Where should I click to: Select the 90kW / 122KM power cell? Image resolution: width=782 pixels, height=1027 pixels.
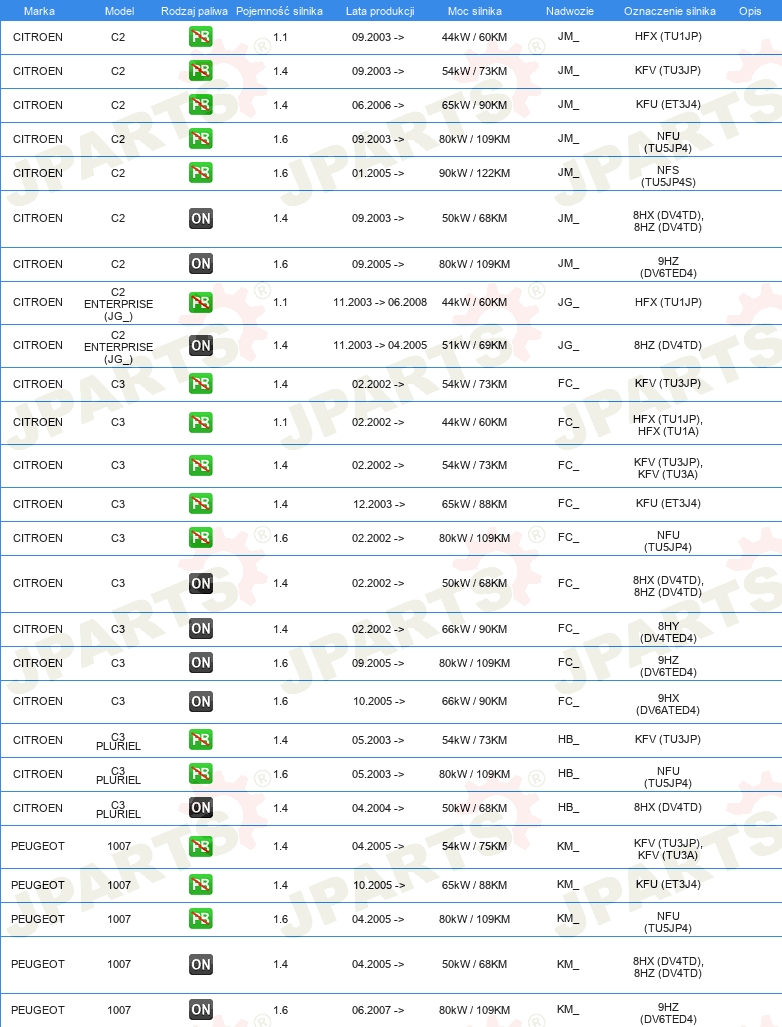(x=474, y=174)
